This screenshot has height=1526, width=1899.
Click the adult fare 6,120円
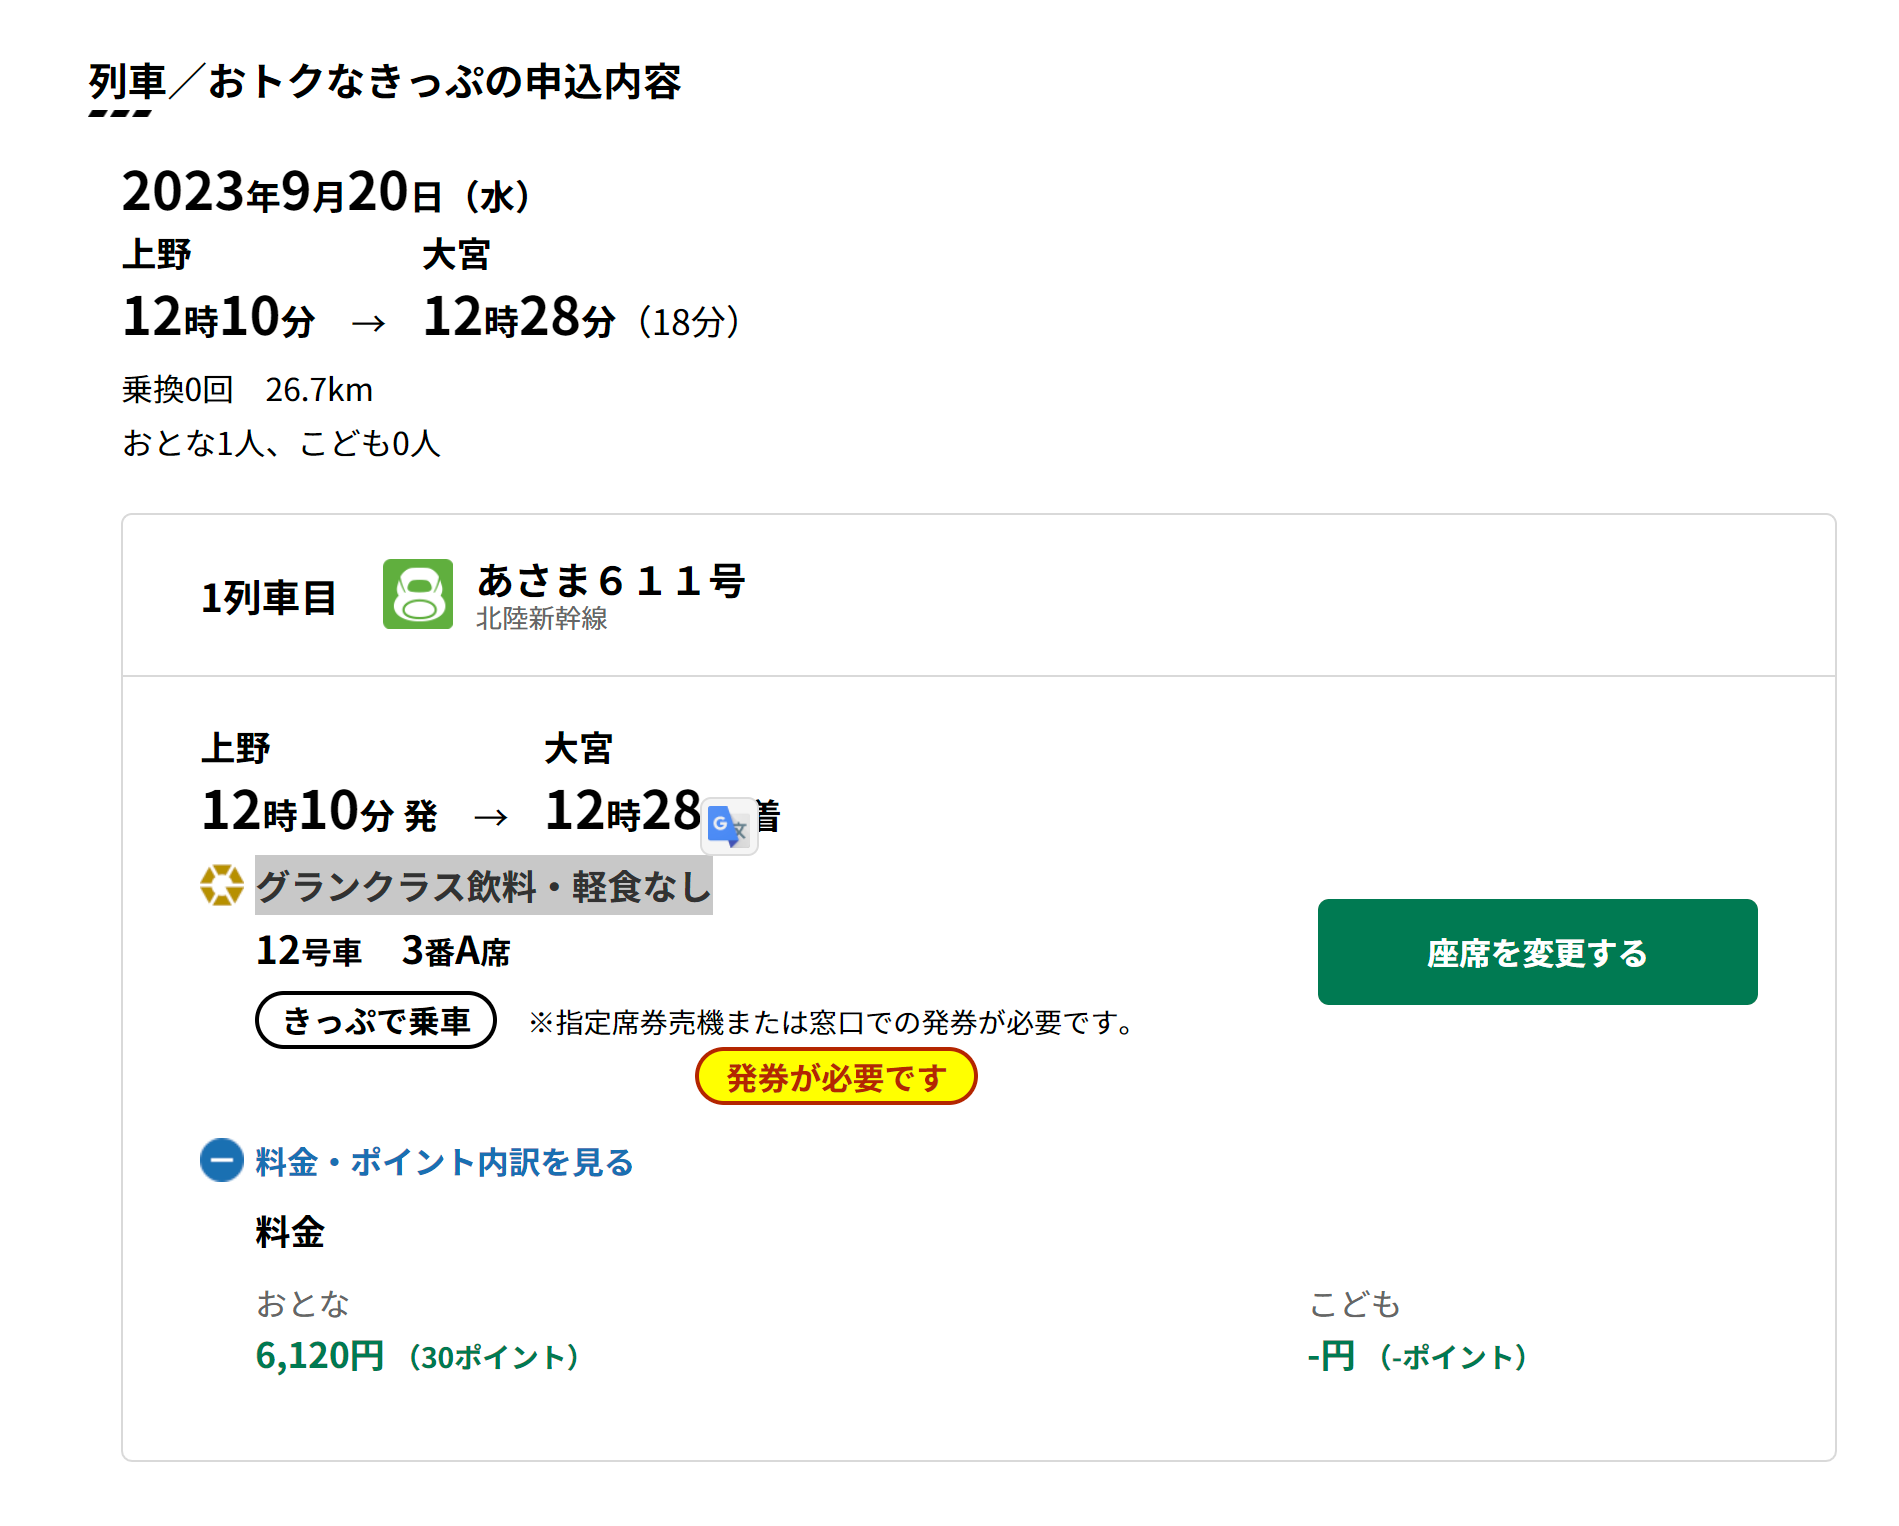[320, 1356]
